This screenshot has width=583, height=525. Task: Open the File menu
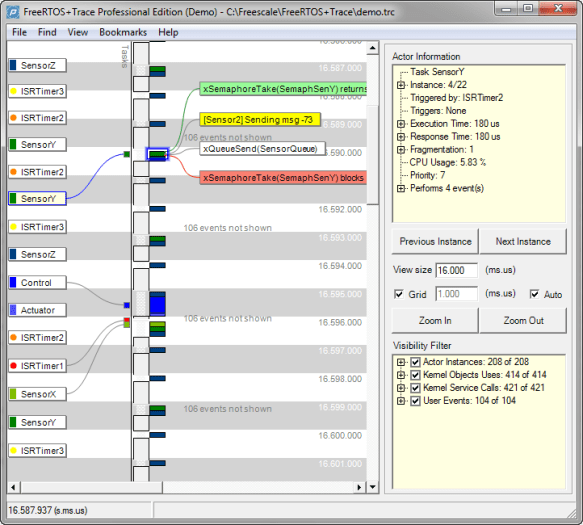[19, 32]
